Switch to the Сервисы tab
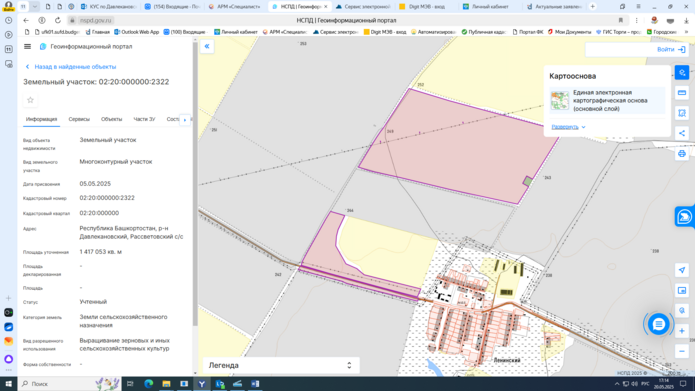 tap(79, 119)
